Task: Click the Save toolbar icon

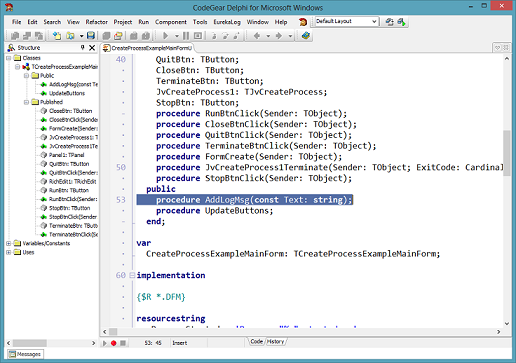Action: [x=91, y=35]
